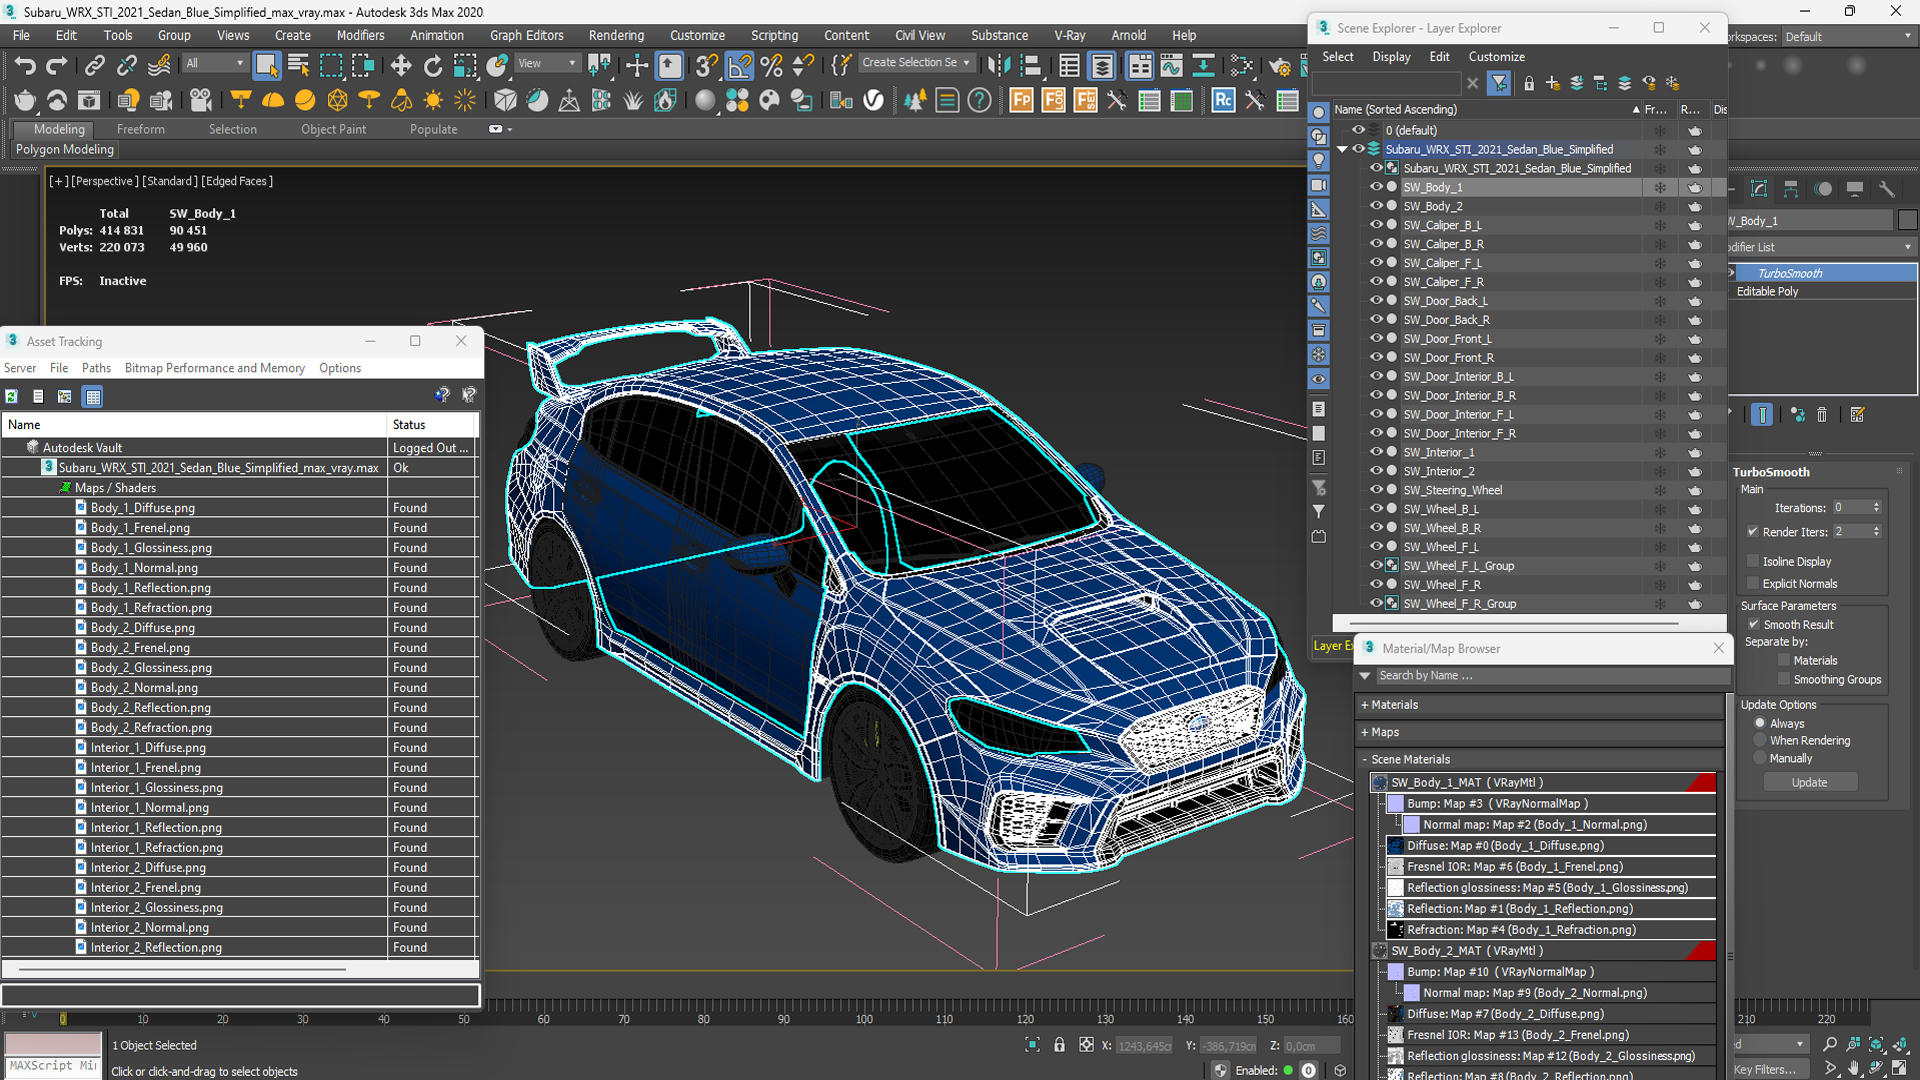Toggle the Percent Snap tool

tap(771, 66)
